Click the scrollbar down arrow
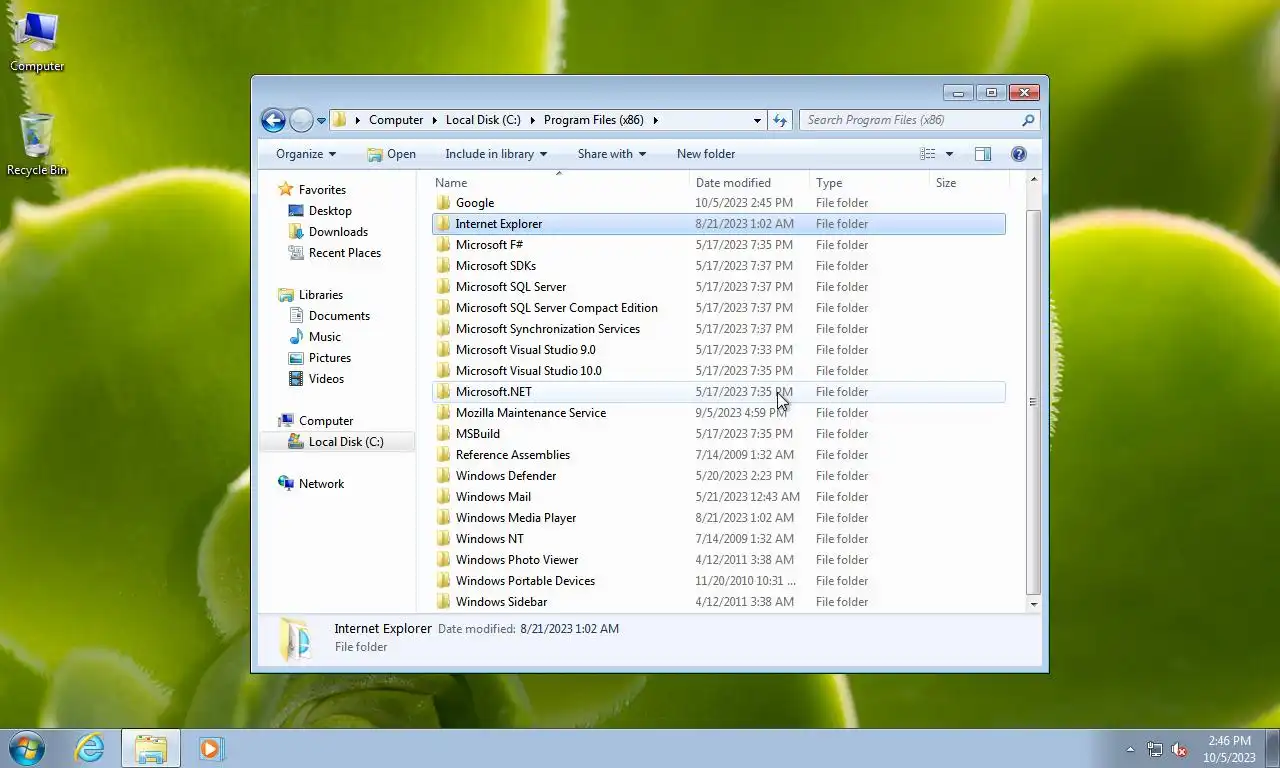 click(x=1033, y=604)
